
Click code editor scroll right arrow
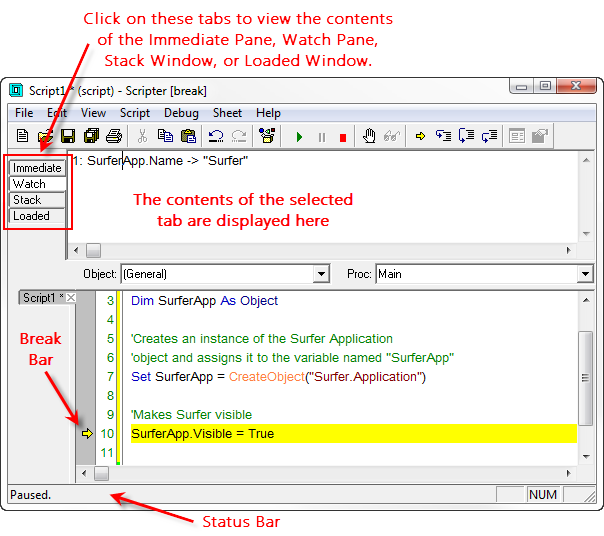point(569,473)
